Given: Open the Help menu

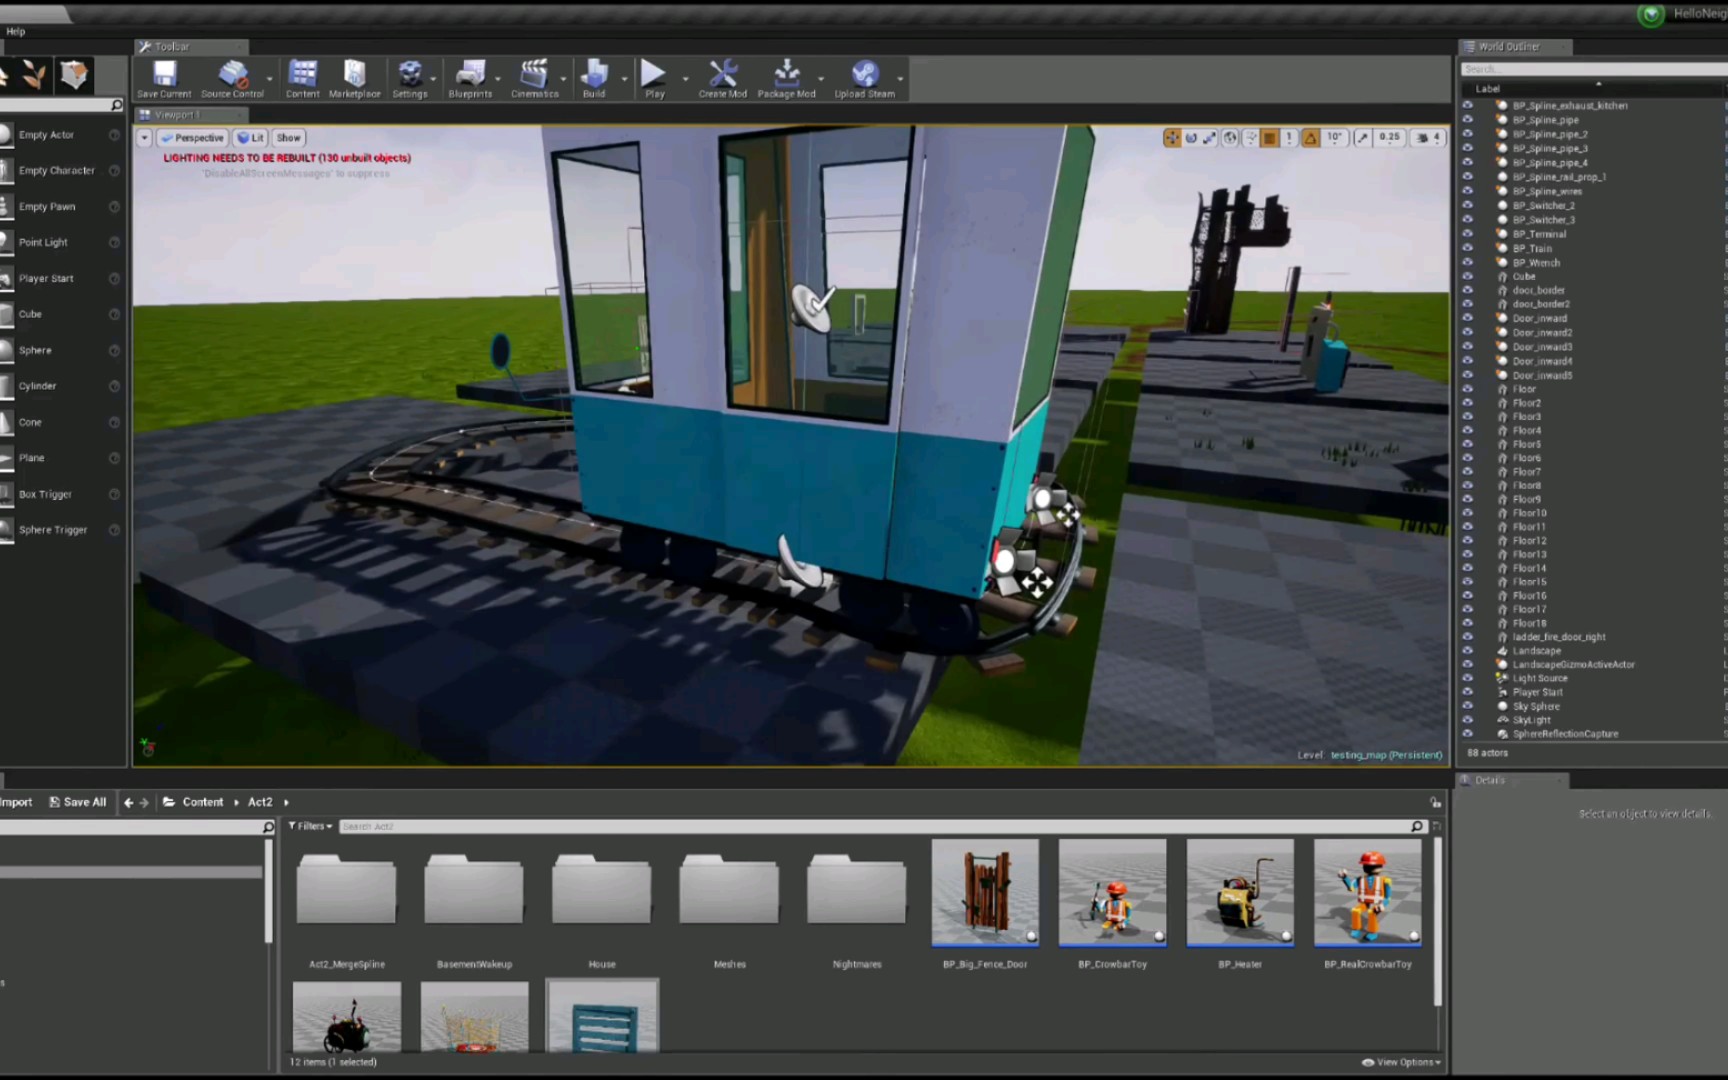Looking at the screenshot, I should coord(15,32).
